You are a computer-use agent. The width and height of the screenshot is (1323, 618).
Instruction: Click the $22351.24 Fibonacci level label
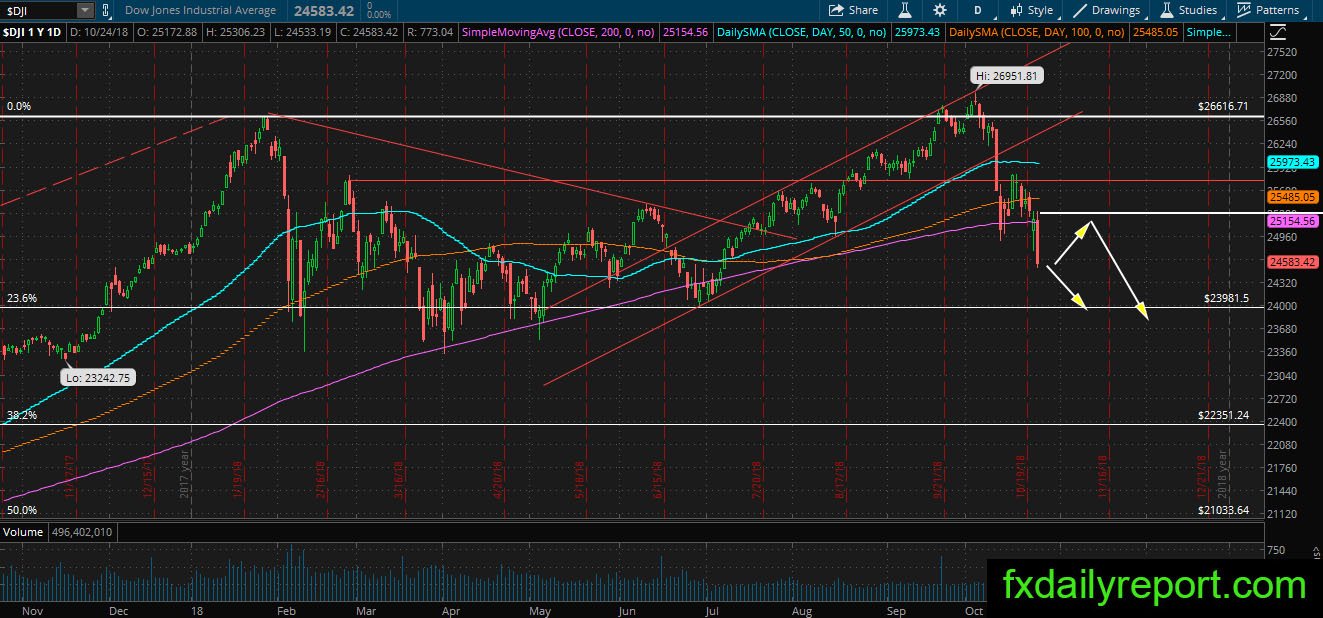point(1223,415)
